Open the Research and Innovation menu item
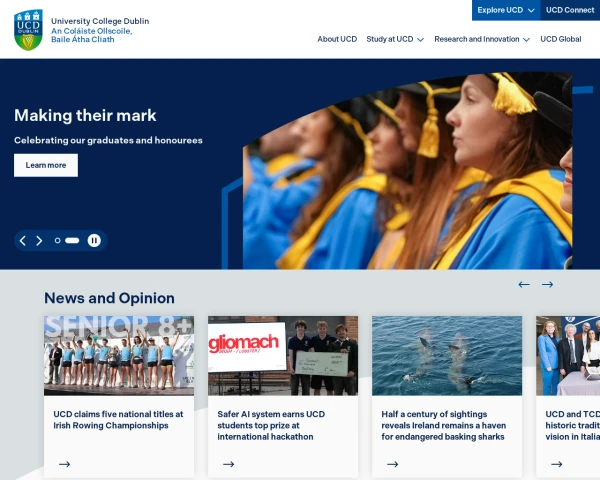 [477, 39]
